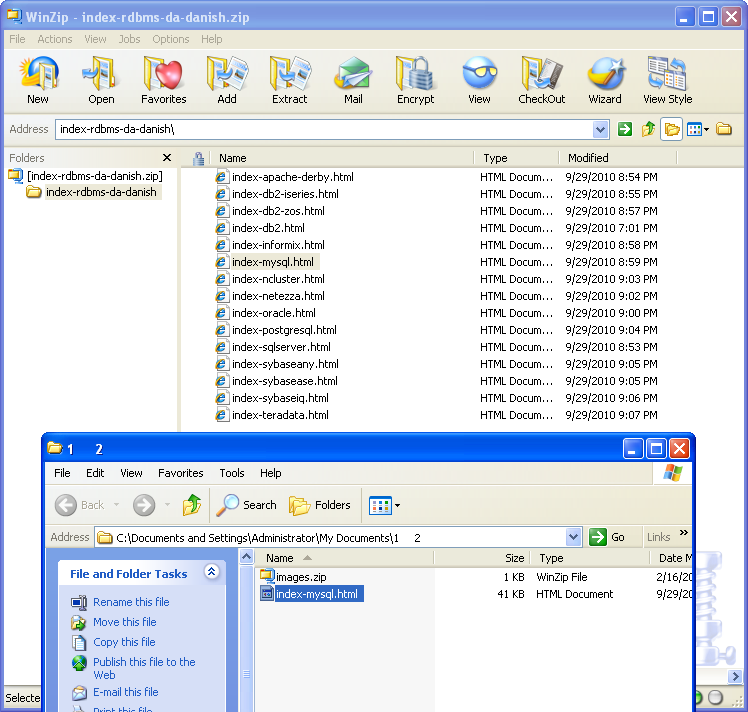Viewport: 748px width, 712px height.
Task: Click E-mail this file link
Action: [x=125, y=692]
